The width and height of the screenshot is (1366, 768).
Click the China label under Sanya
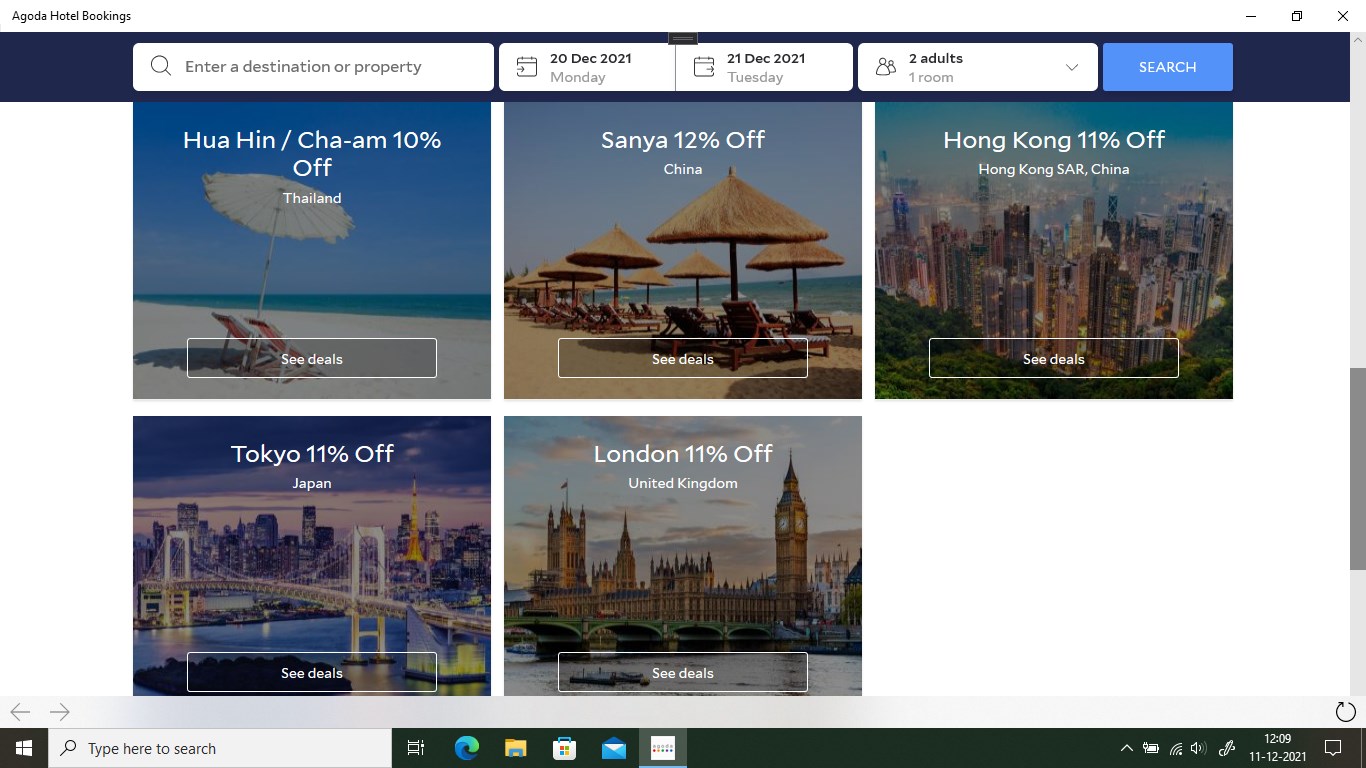click(x=683, y=169)
